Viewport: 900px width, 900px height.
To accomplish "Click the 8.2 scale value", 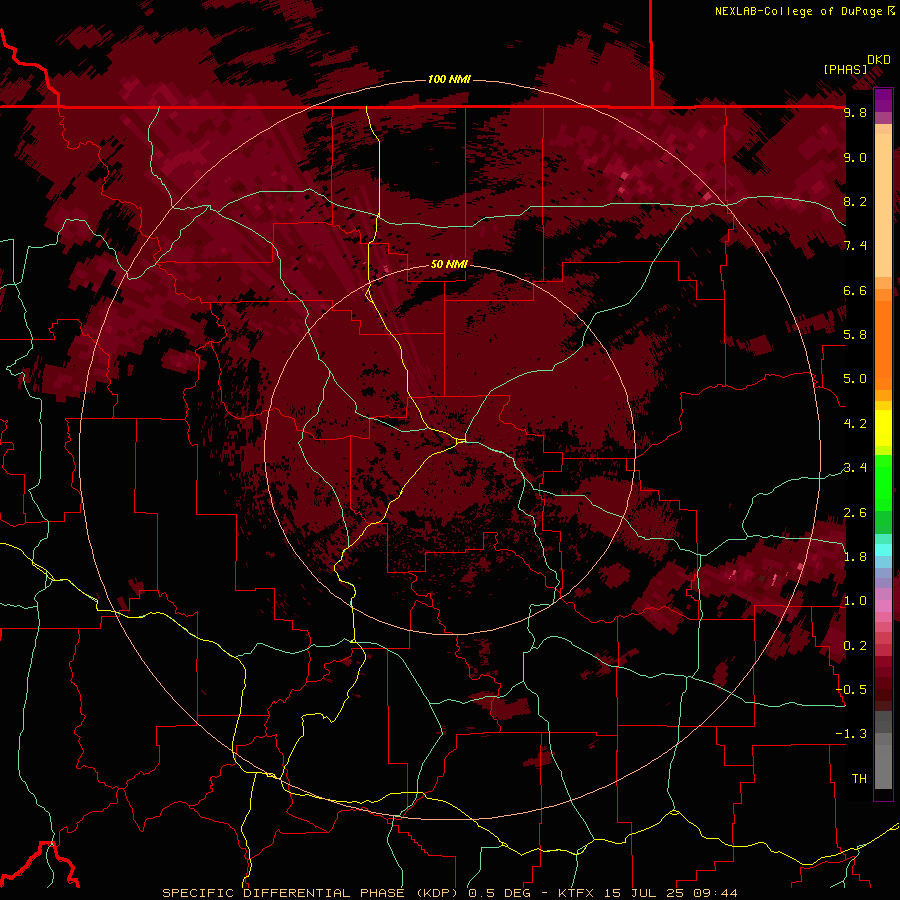I will point(855,201).
